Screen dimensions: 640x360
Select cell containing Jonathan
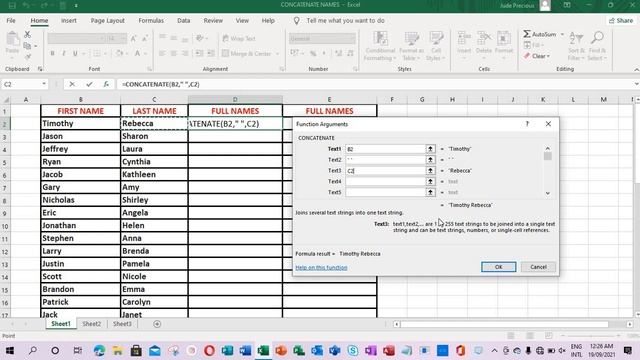click(80, 225)
